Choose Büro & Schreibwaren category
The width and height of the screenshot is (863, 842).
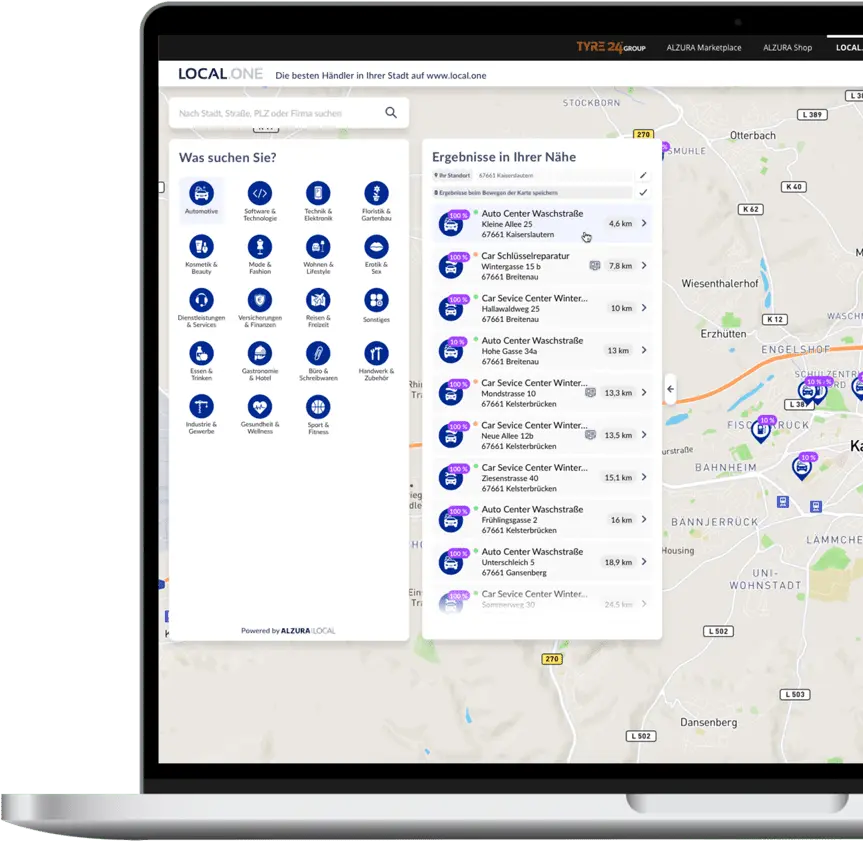(318, 353)
